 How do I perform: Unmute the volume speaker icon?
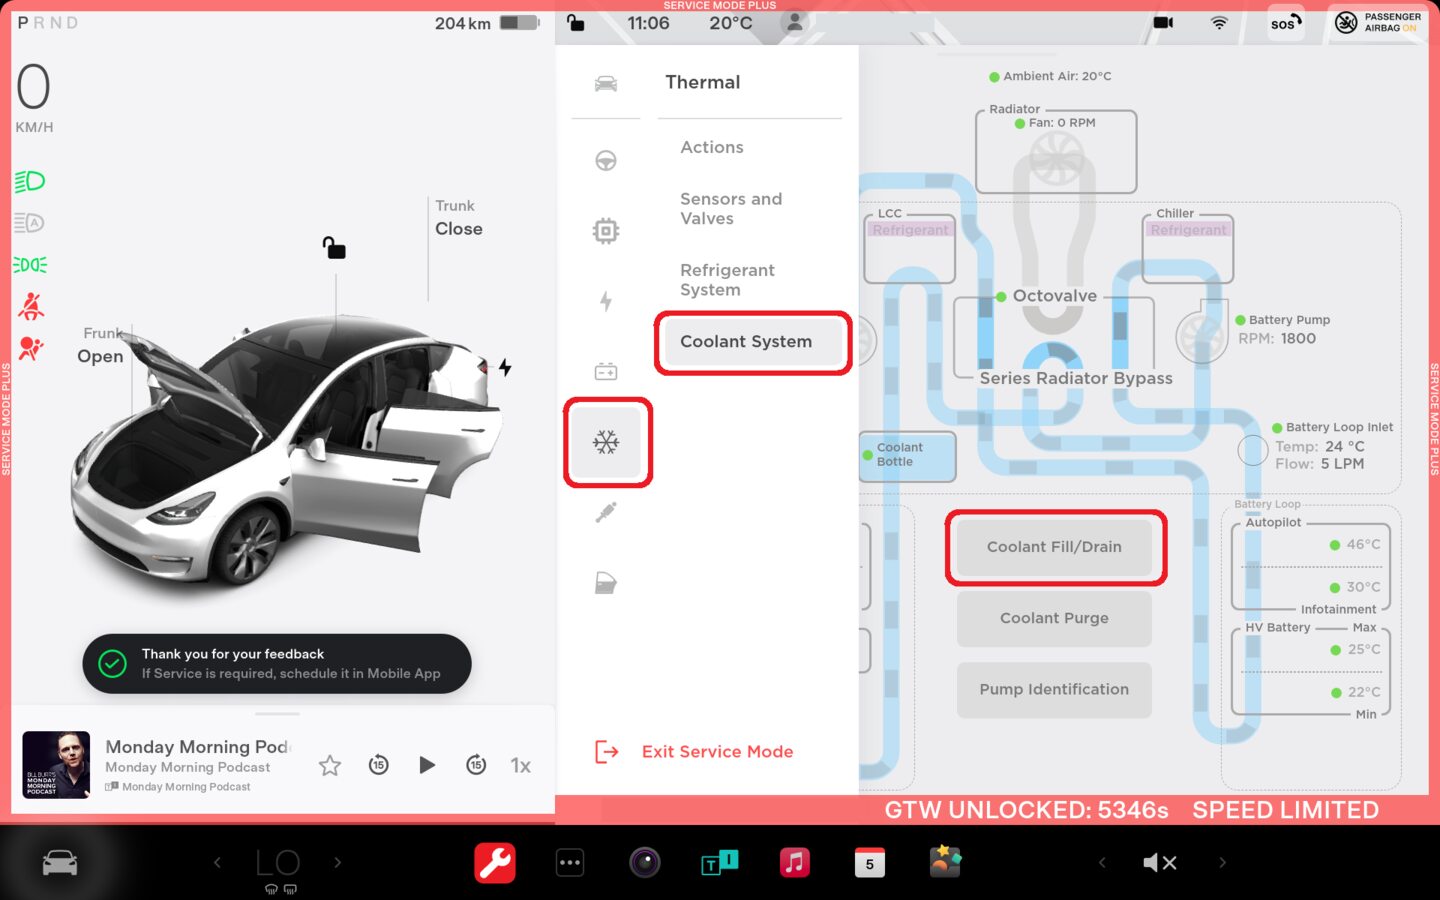pos(1159,862)
